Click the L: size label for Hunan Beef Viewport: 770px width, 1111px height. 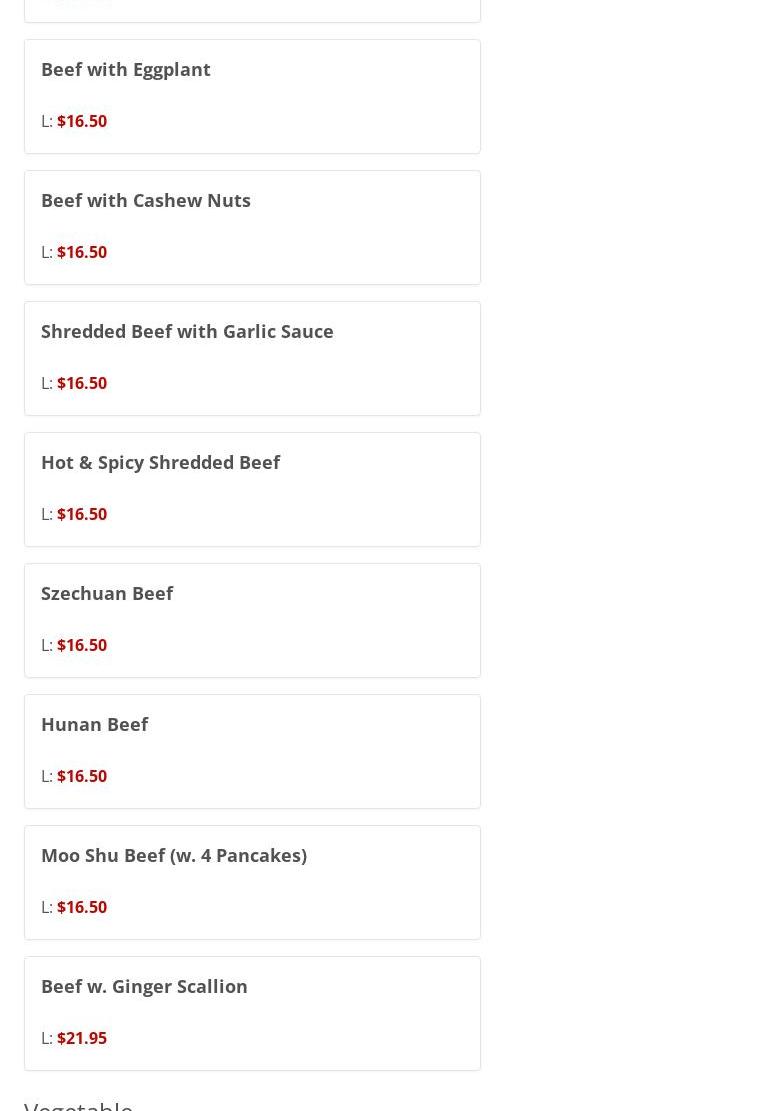click(x=47, y=776)
